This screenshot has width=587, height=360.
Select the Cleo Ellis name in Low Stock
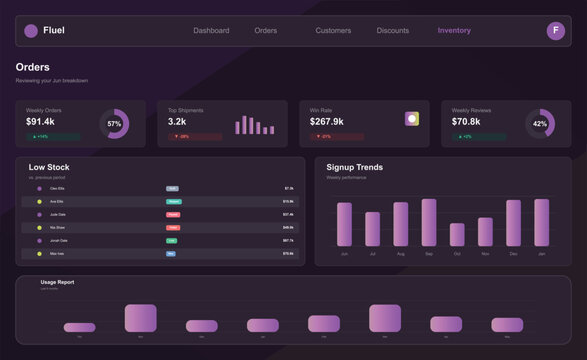coord(57,189)
